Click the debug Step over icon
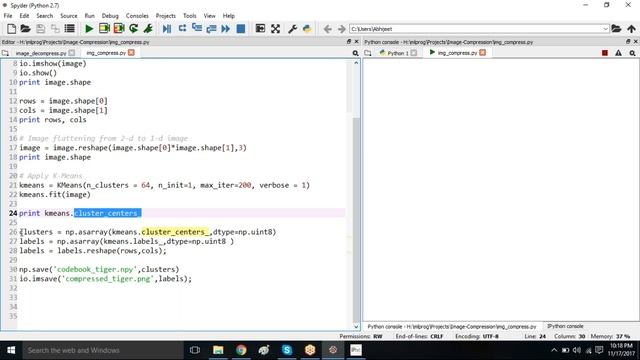 (x=182, y=29)
